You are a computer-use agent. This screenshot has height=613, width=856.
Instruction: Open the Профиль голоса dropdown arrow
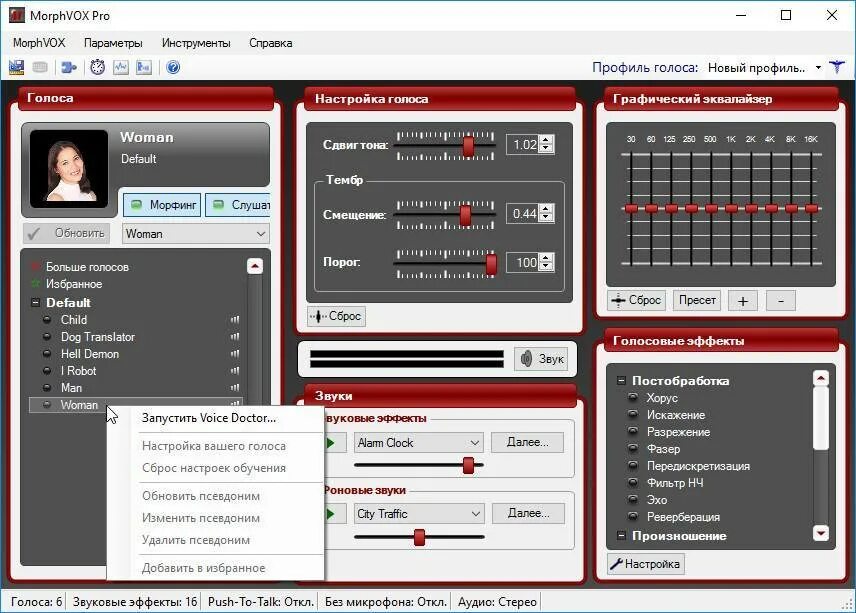[818, 68]
